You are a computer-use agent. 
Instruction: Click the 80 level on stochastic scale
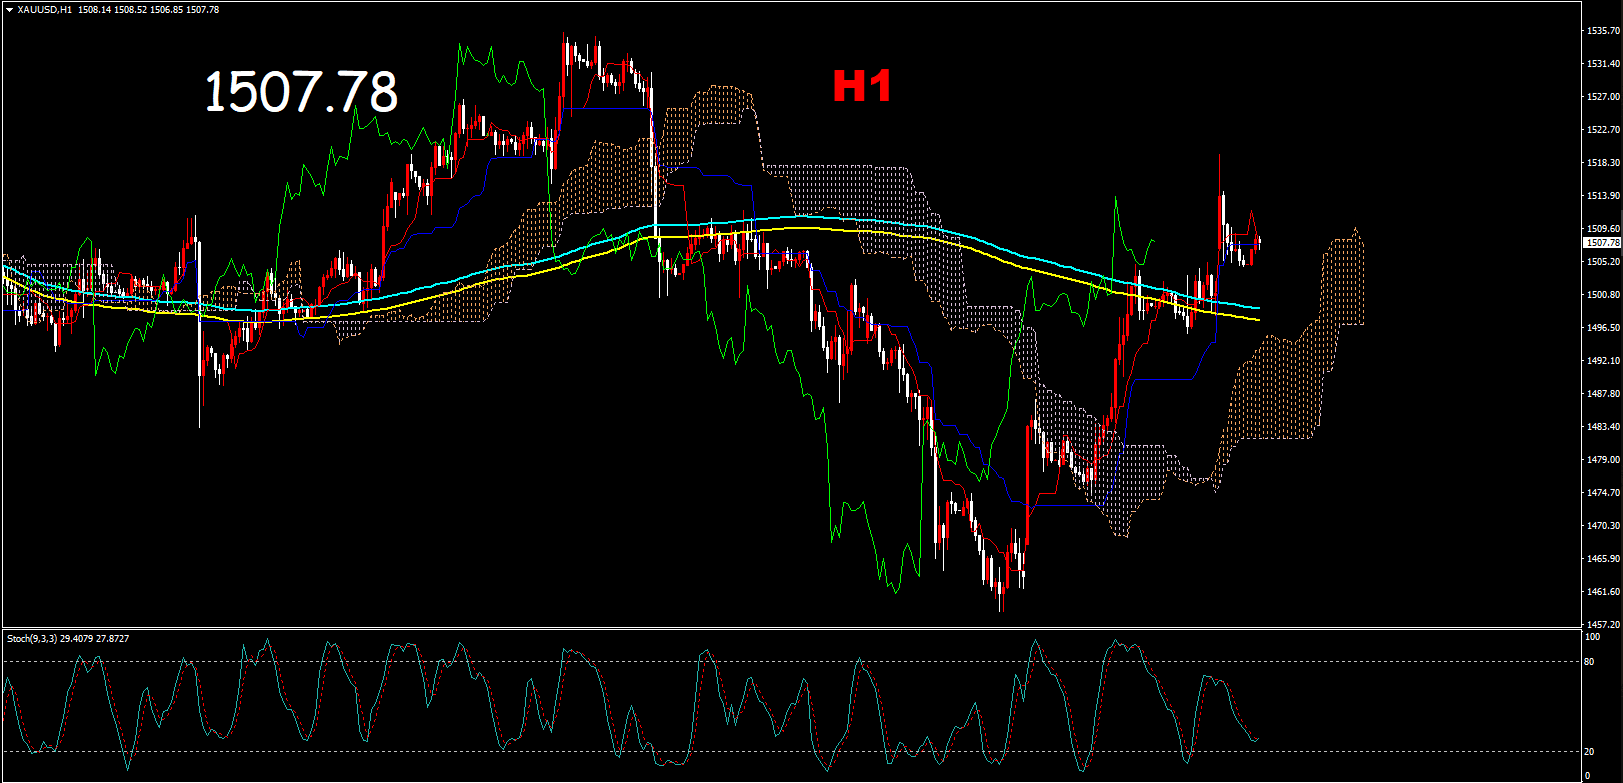[1591, 662]
